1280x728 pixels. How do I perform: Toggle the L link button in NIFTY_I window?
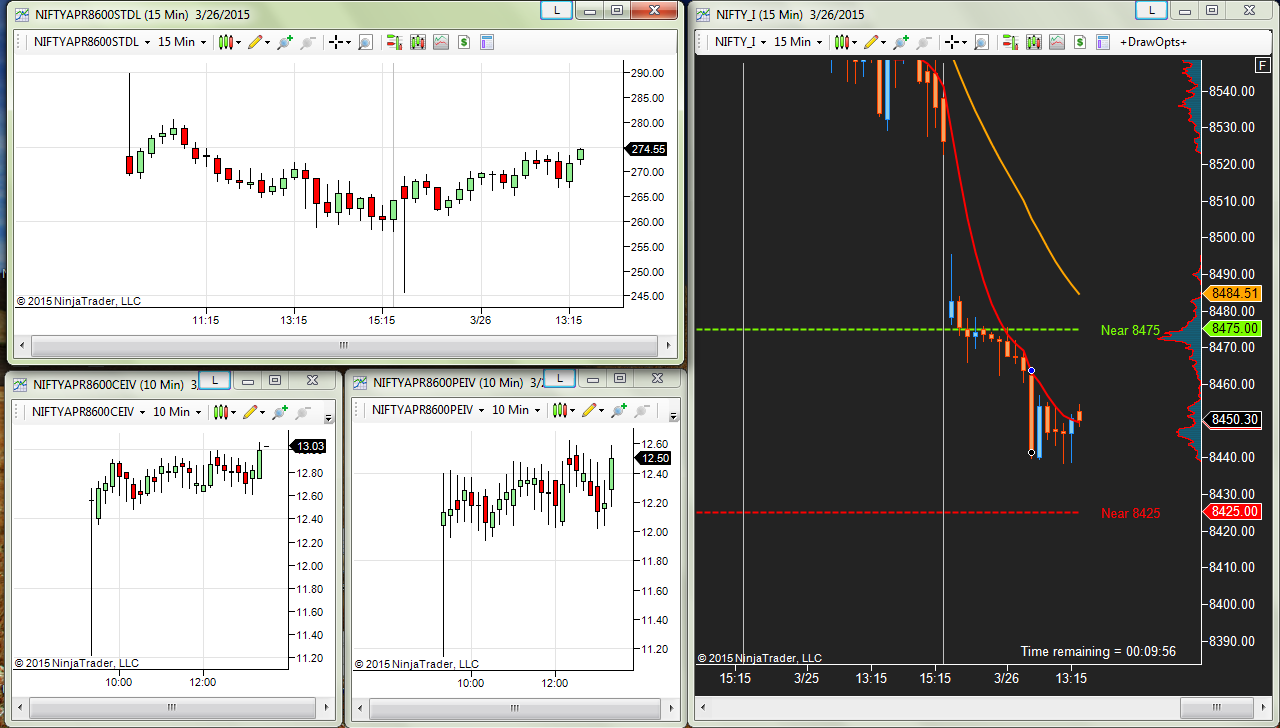tap(1152, 10)
